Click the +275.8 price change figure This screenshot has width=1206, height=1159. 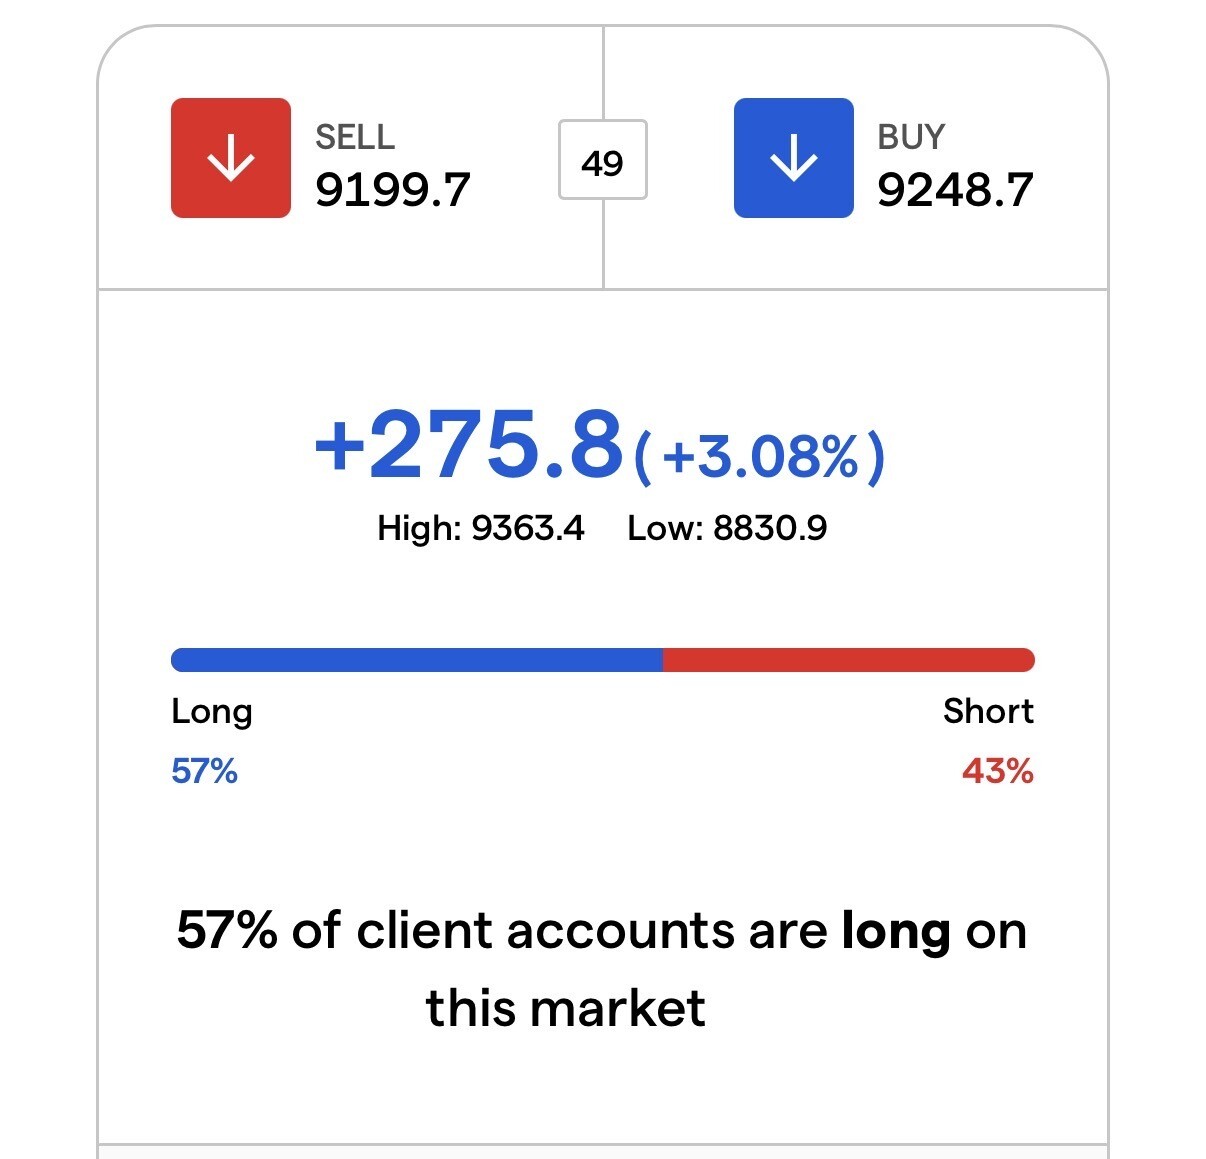pyautogui.click(x=468, y=445)
